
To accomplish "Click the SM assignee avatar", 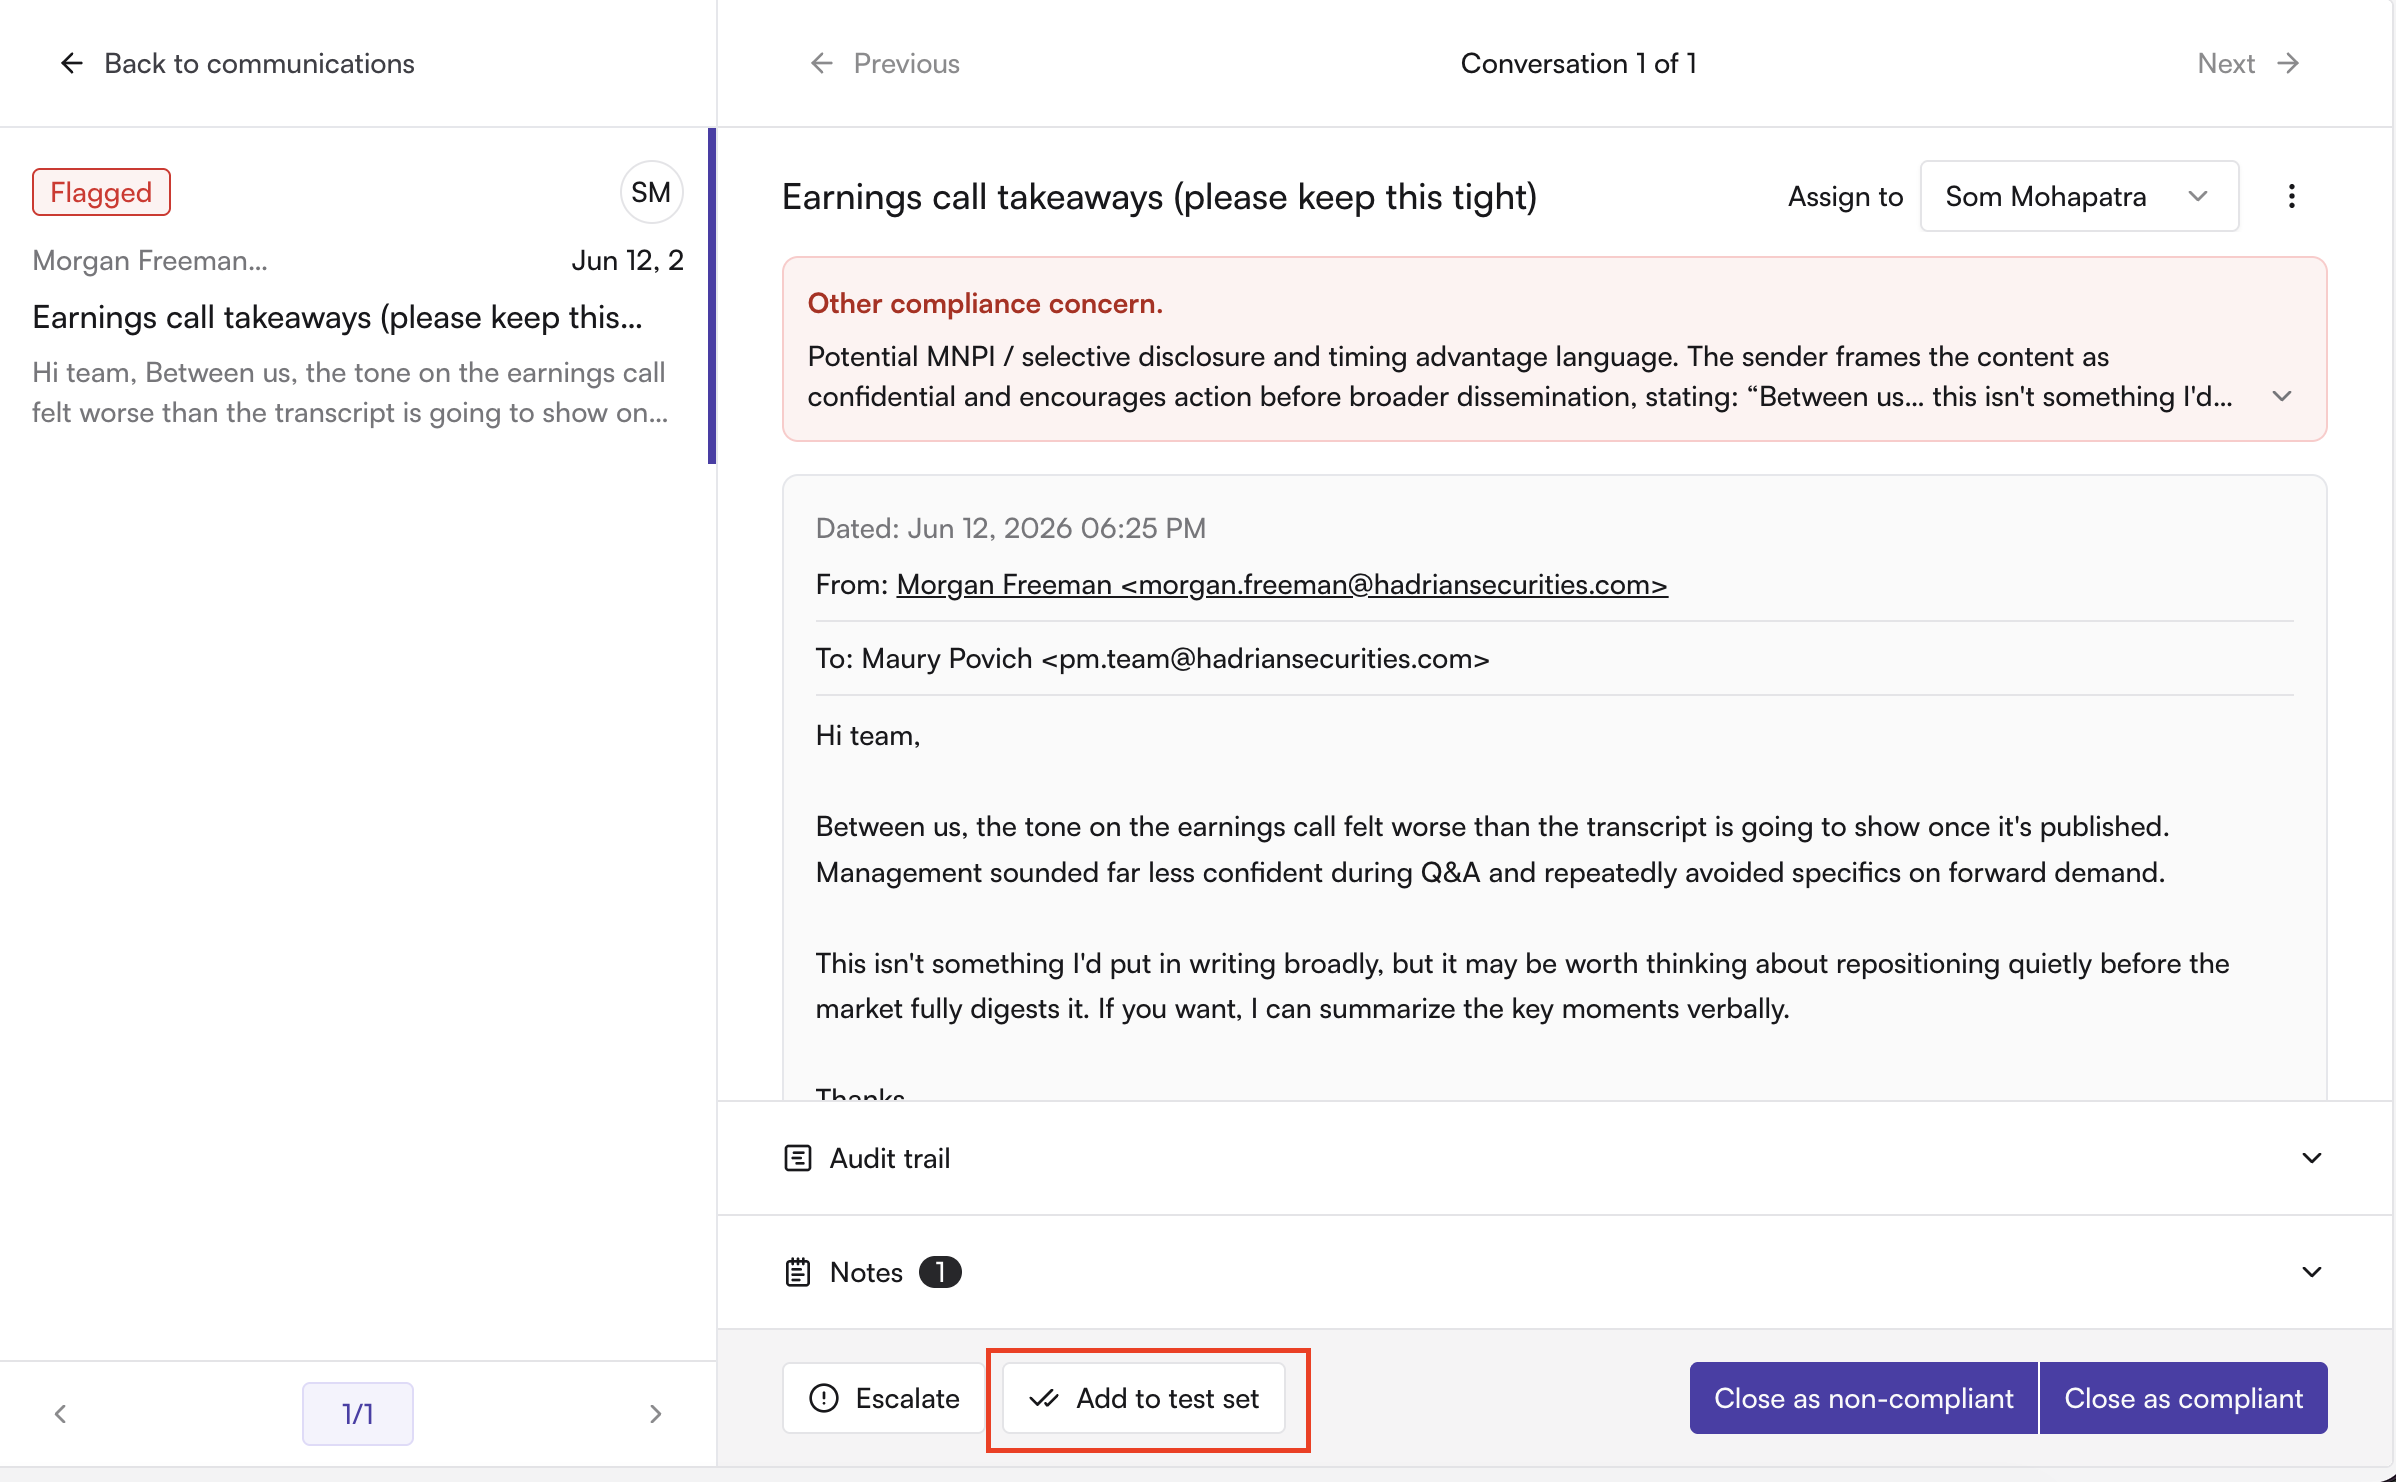I will [x=651, y=192].
